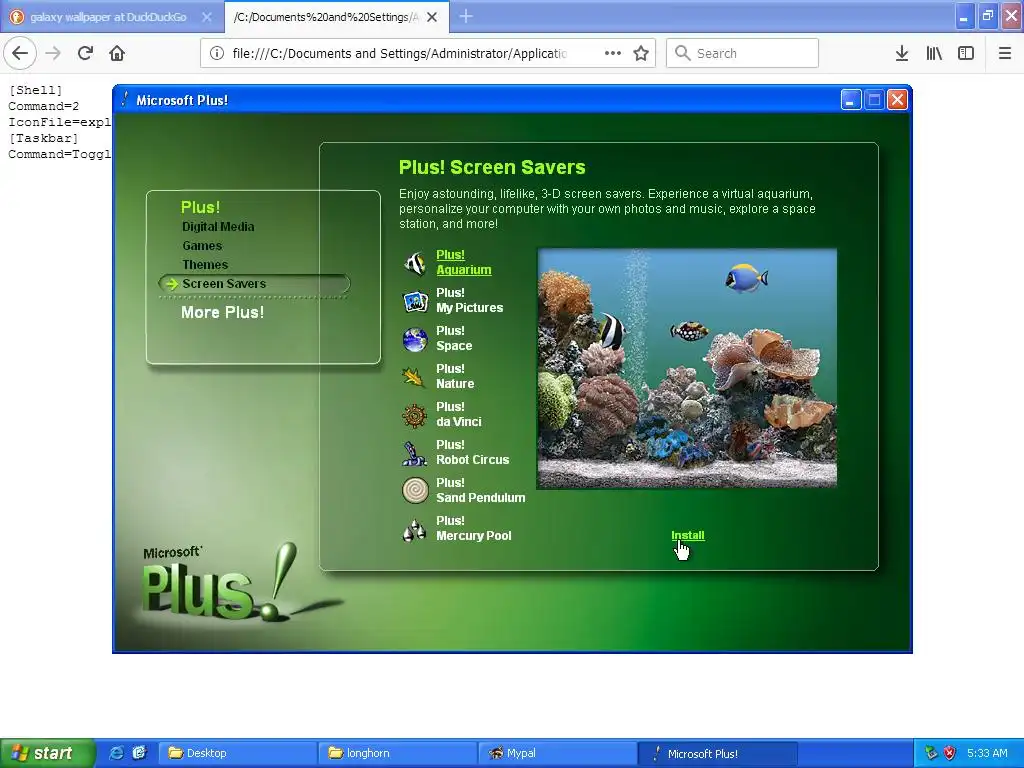Click the browser Search field
This screenshot has height=768, width=1024.
(743, 53)
